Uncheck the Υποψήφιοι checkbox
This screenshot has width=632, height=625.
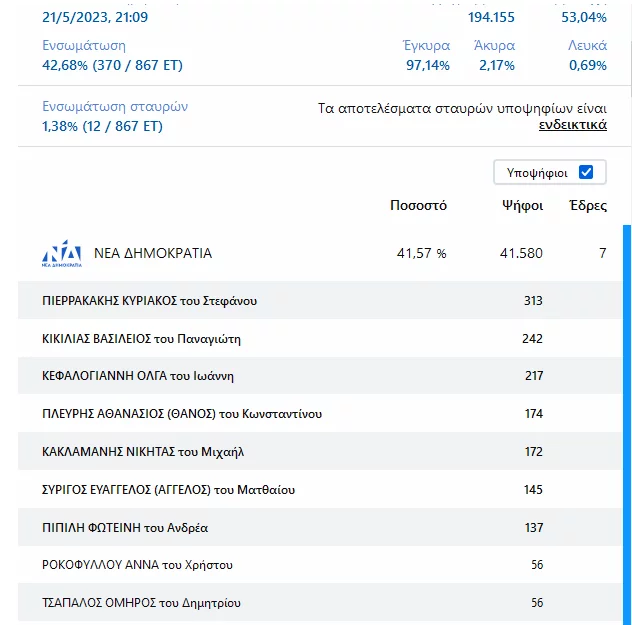[x=586, y=172]
